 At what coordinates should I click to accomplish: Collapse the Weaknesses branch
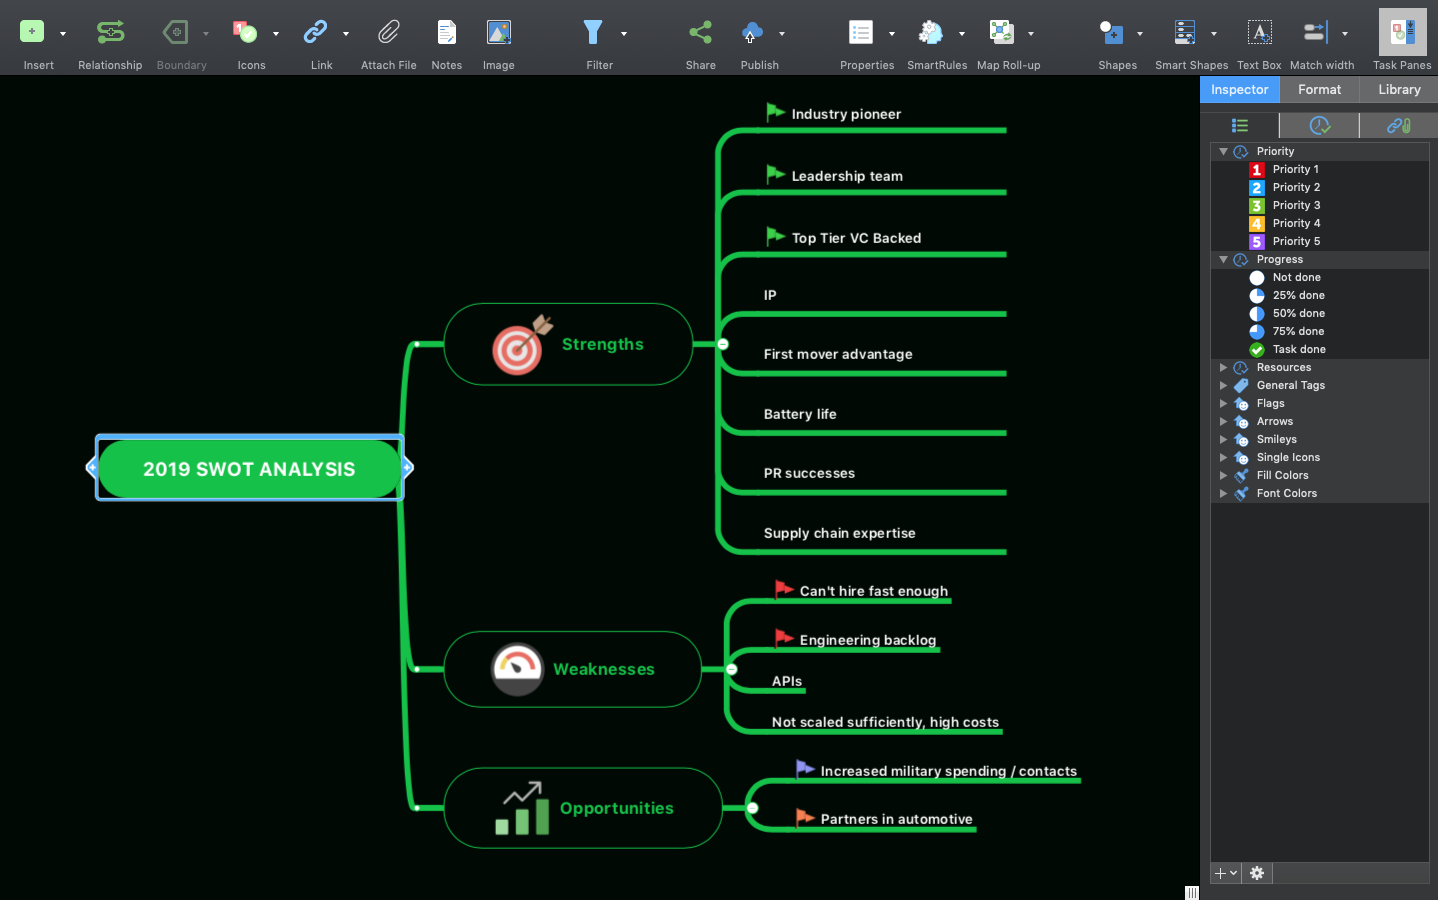coord(731,669)
